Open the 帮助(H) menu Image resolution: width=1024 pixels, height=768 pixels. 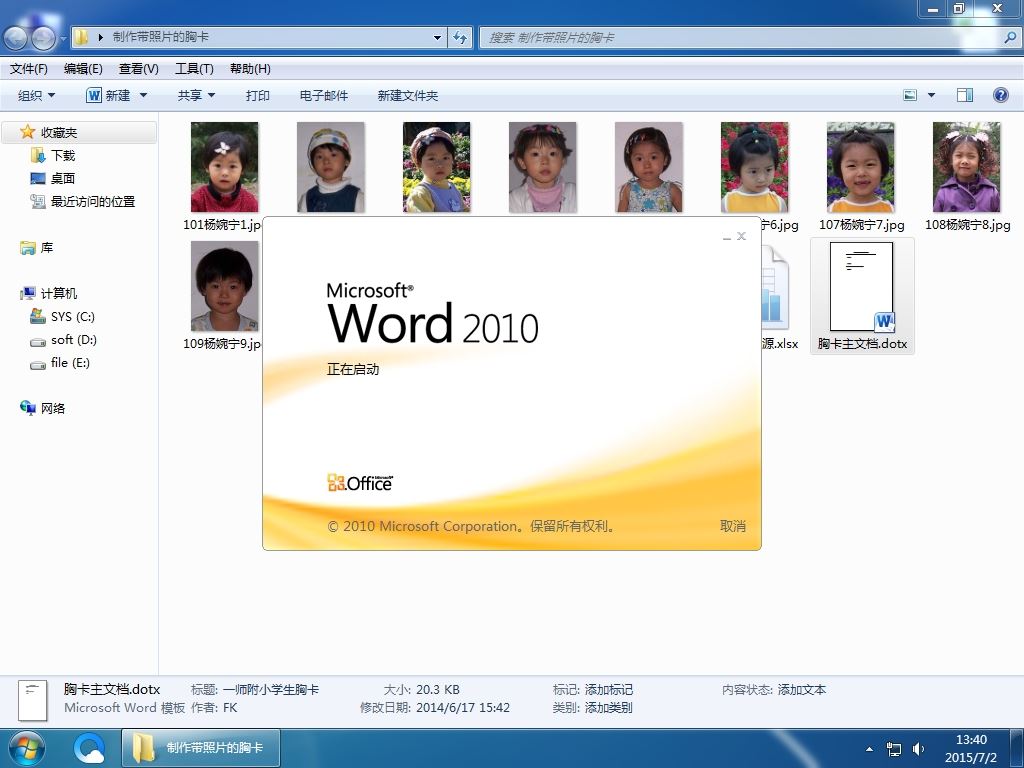[x=250, y=69]
